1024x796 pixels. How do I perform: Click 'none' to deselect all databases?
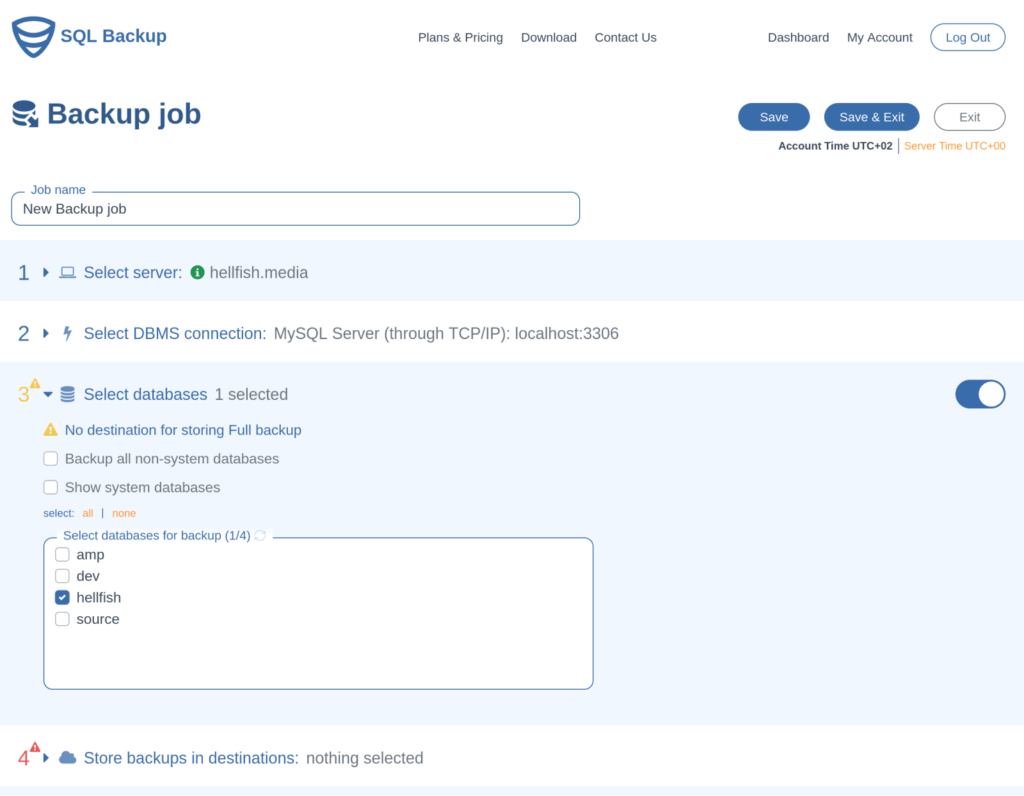(123, 512)
